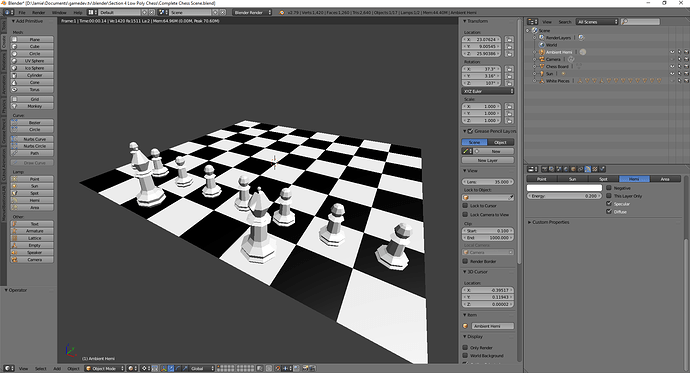The width and height of the screenshot is (690, 373).
Task: Open the Texture properties tab icon
Action: point(595,169)
